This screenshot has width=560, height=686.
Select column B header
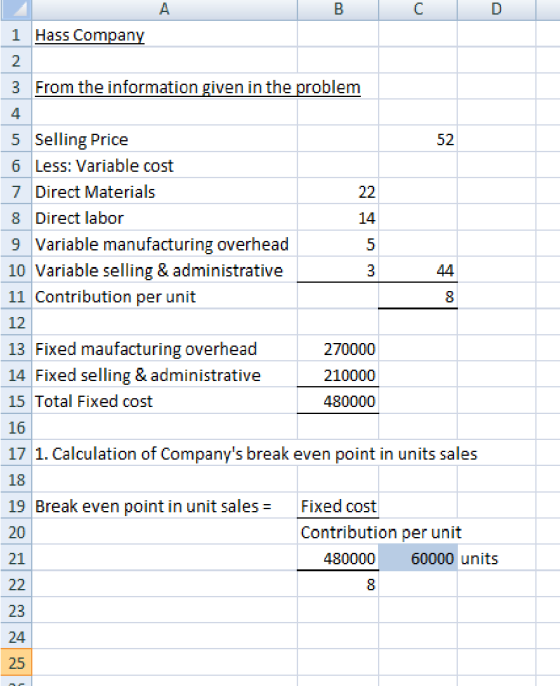338,10
